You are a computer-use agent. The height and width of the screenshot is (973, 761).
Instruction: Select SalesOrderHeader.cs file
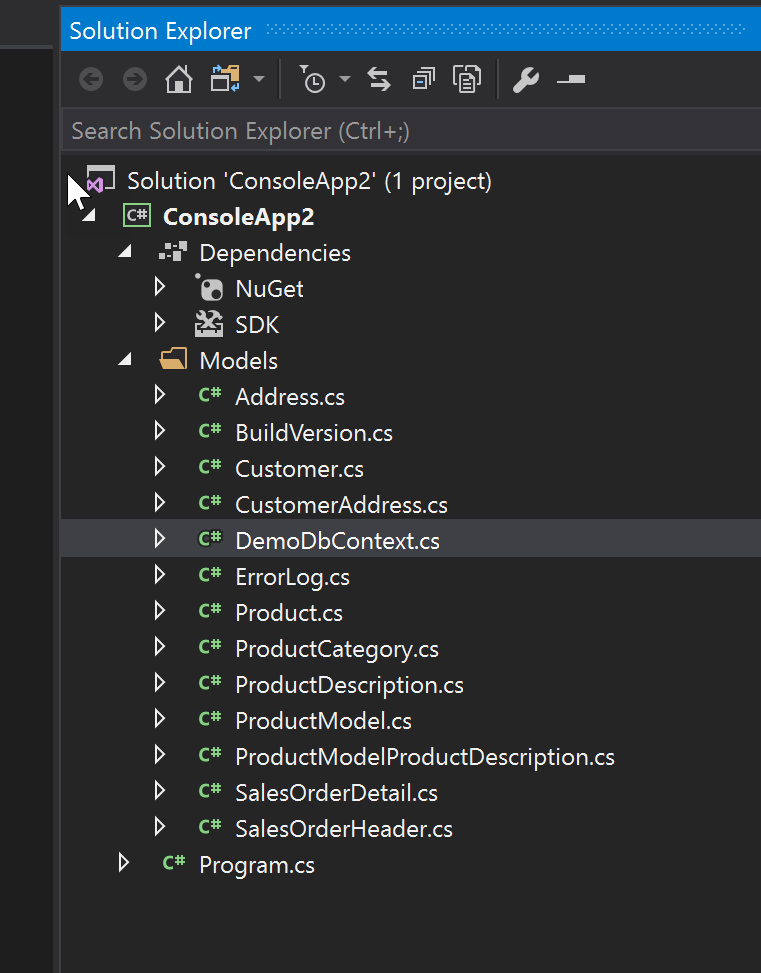[x=344, y=829]
